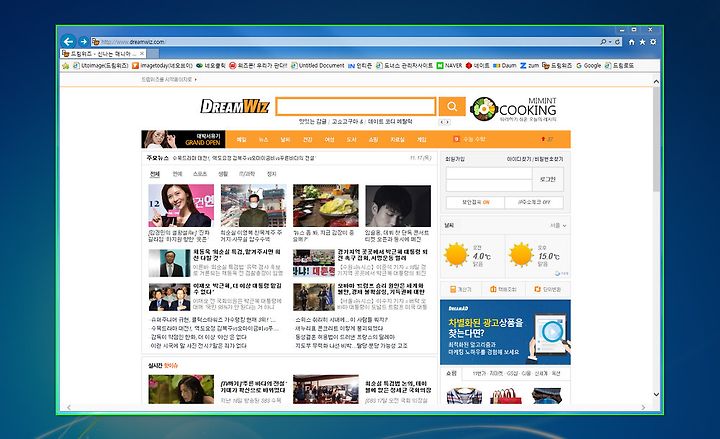Click the food dishes news thumbnail
Image resolution: width=720 pixels, height=439 pixels.
(326, 205)
